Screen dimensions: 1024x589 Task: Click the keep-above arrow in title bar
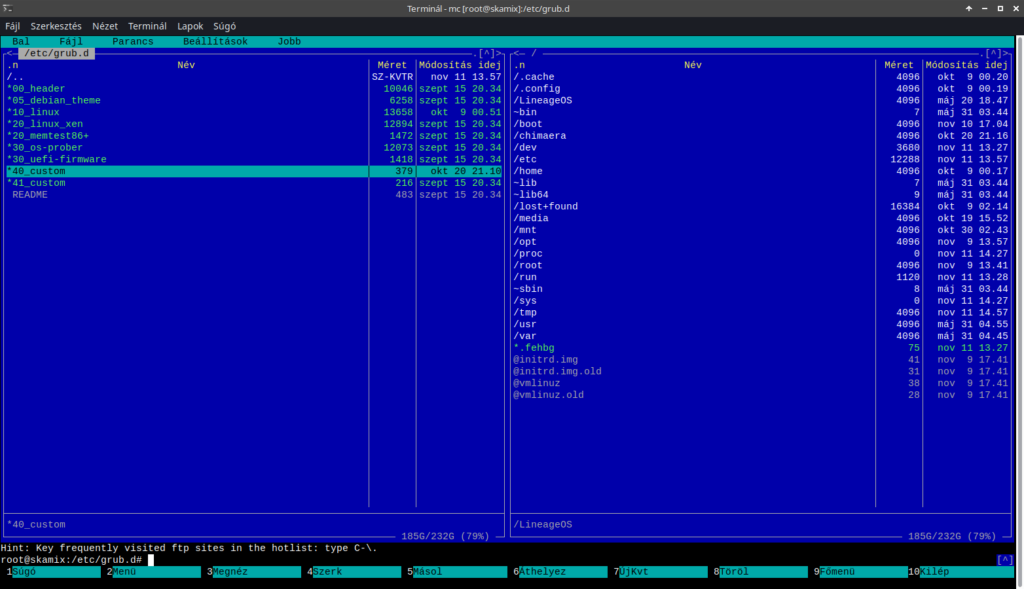coord(968,8)
